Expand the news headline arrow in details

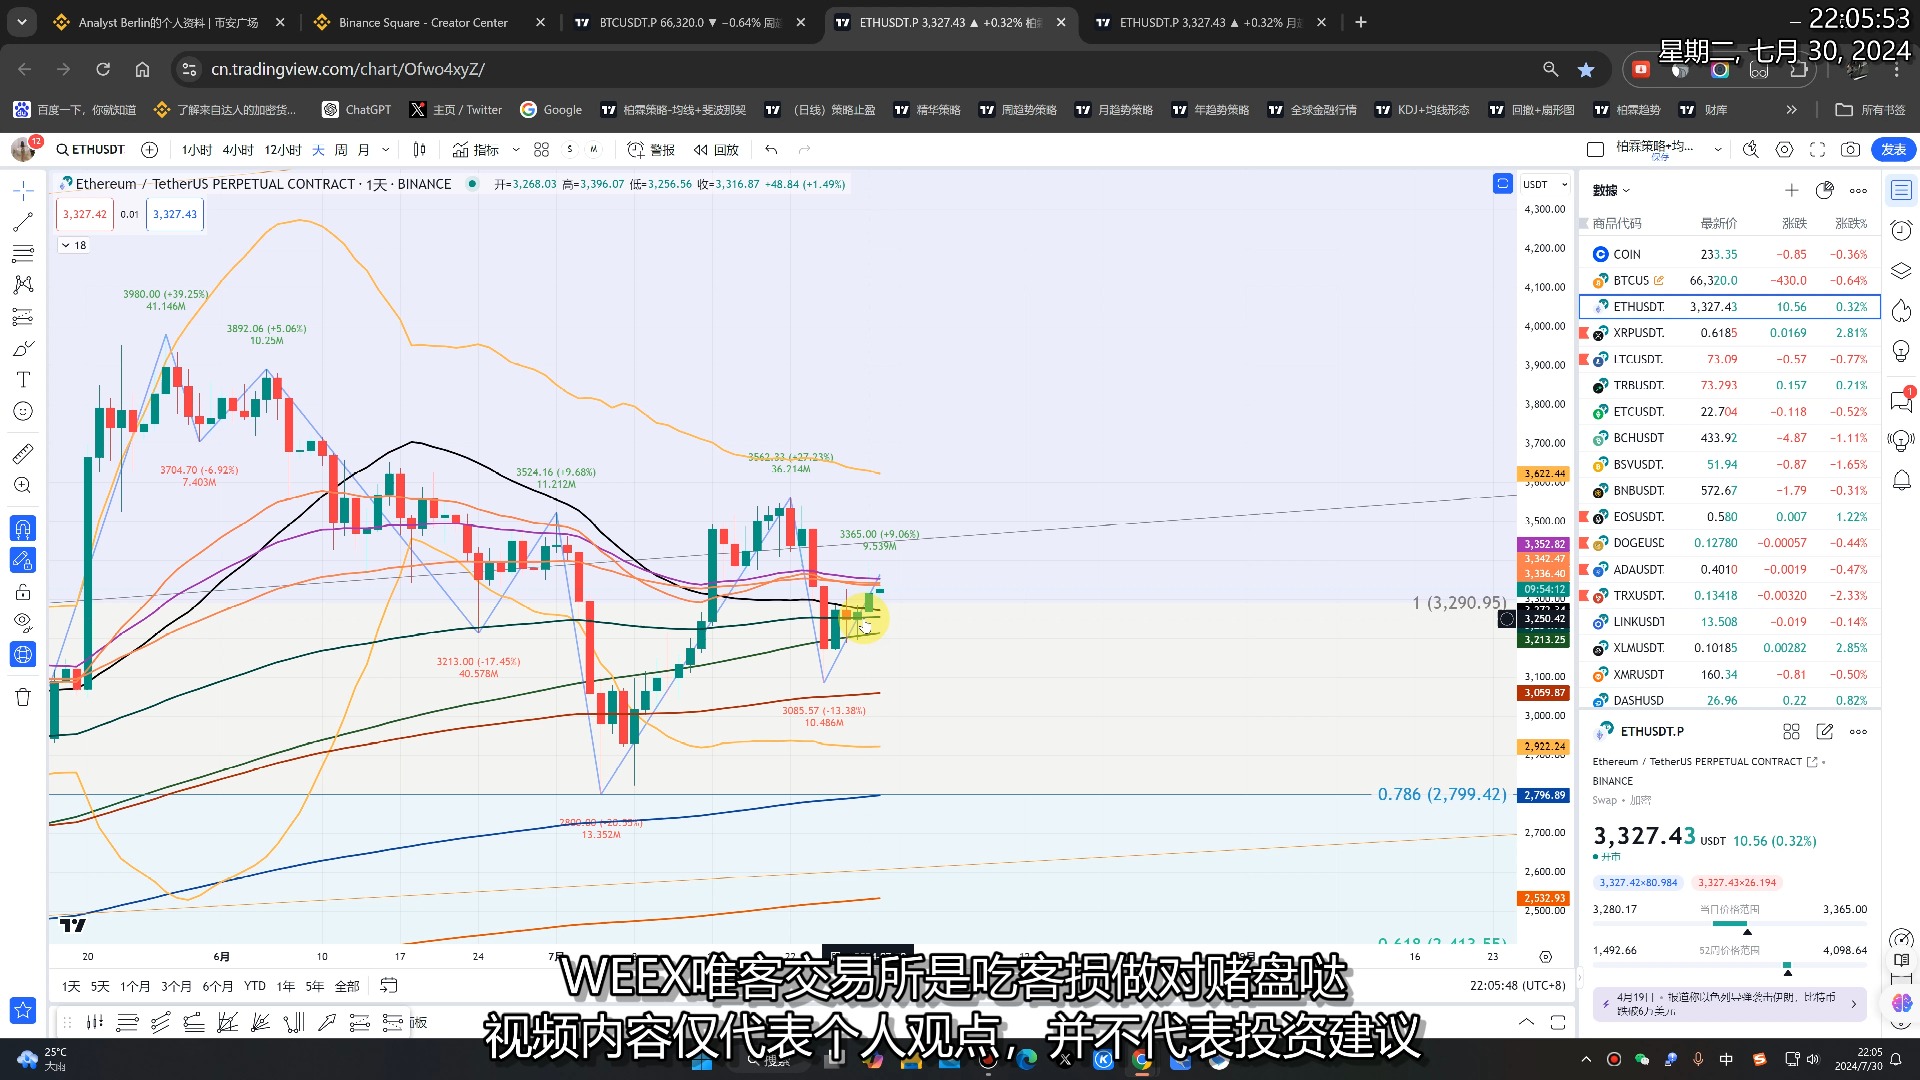click(x=1853, y=1003)
